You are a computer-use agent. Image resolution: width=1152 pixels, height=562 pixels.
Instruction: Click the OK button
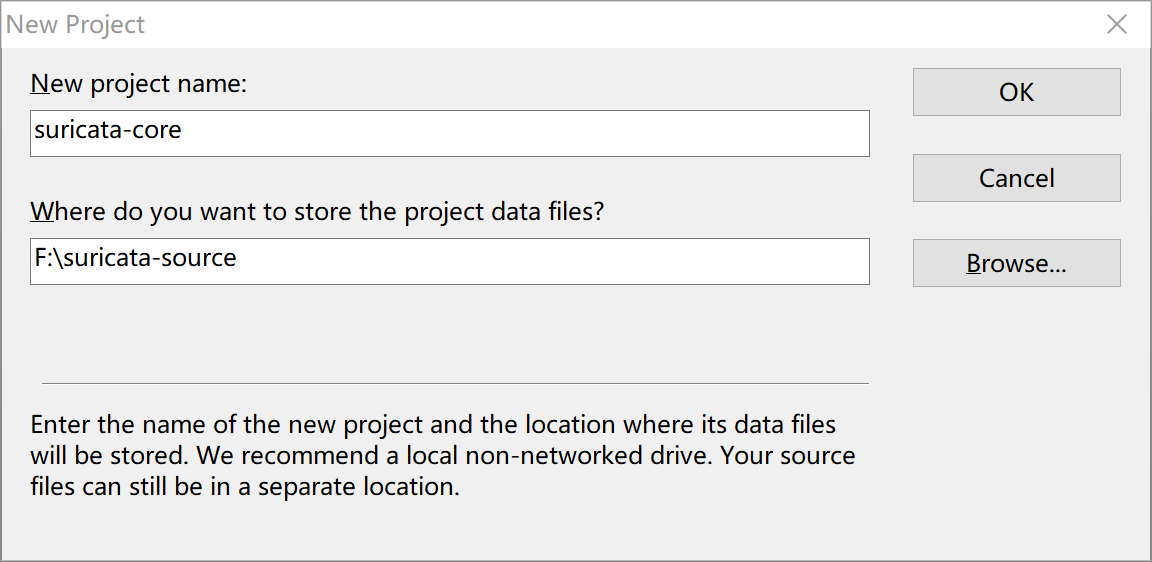pos(1016,92)
